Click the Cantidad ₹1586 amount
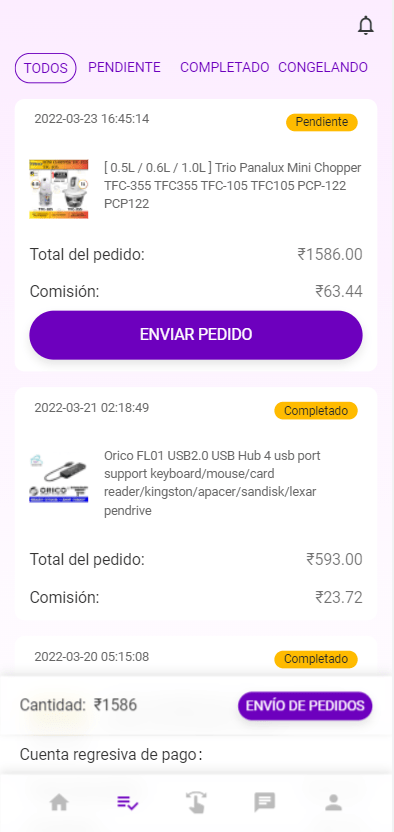Screen dimensions: 394x832 pos(78,705)
